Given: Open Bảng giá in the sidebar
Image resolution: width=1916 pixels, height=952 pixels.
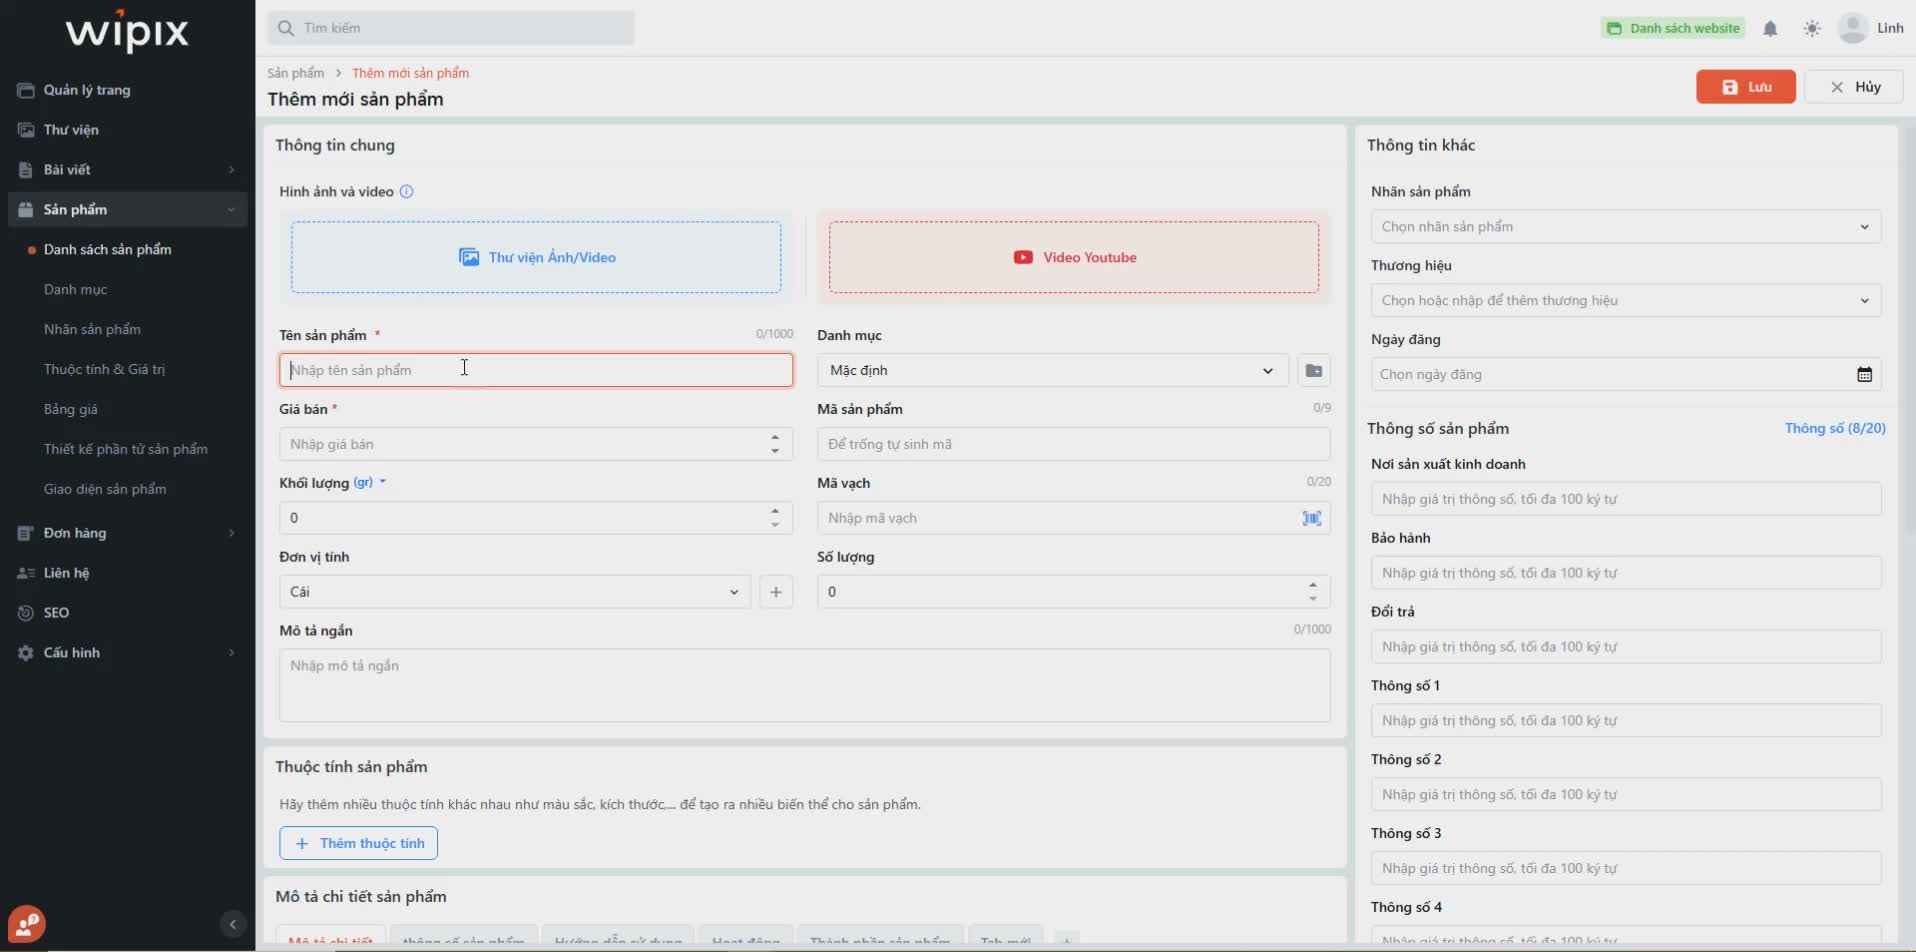Looking at the screenshot, I should (x=70, y=410).
